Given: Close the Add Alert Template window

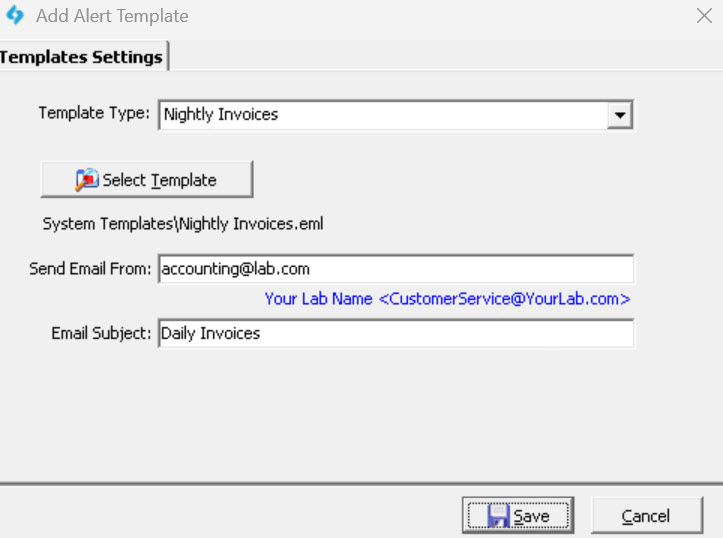Looking at the screenshot, I should 704,16.
